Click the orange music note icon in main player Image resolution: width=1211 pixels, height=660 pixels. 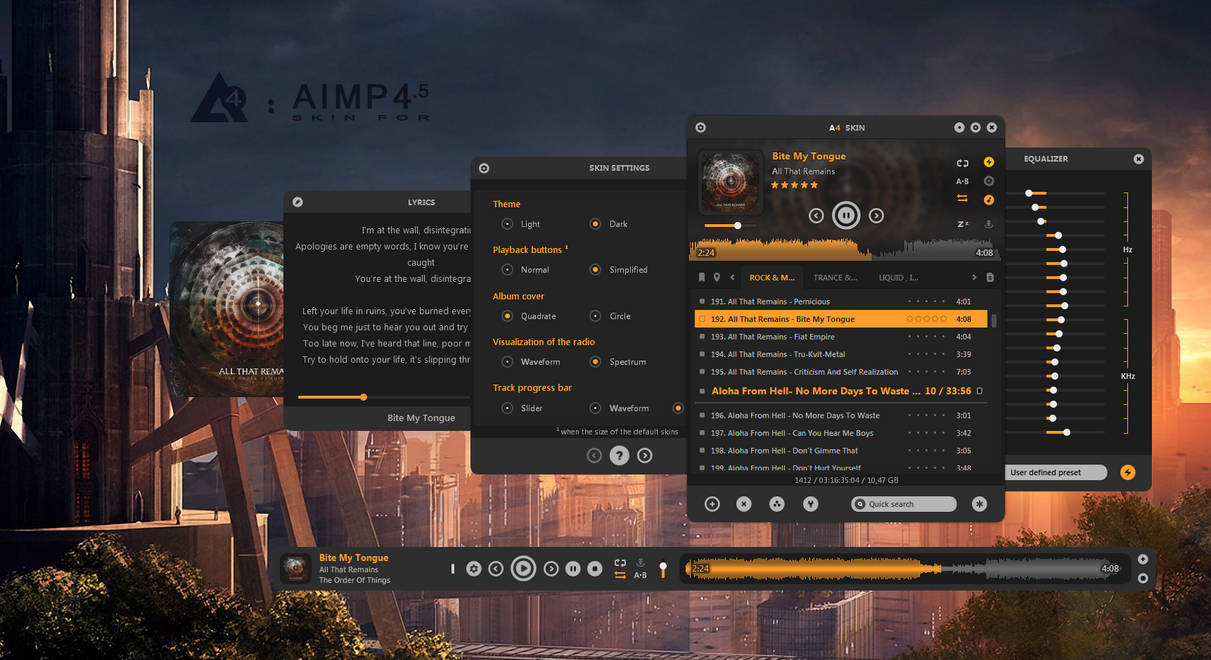click(989, 199)
